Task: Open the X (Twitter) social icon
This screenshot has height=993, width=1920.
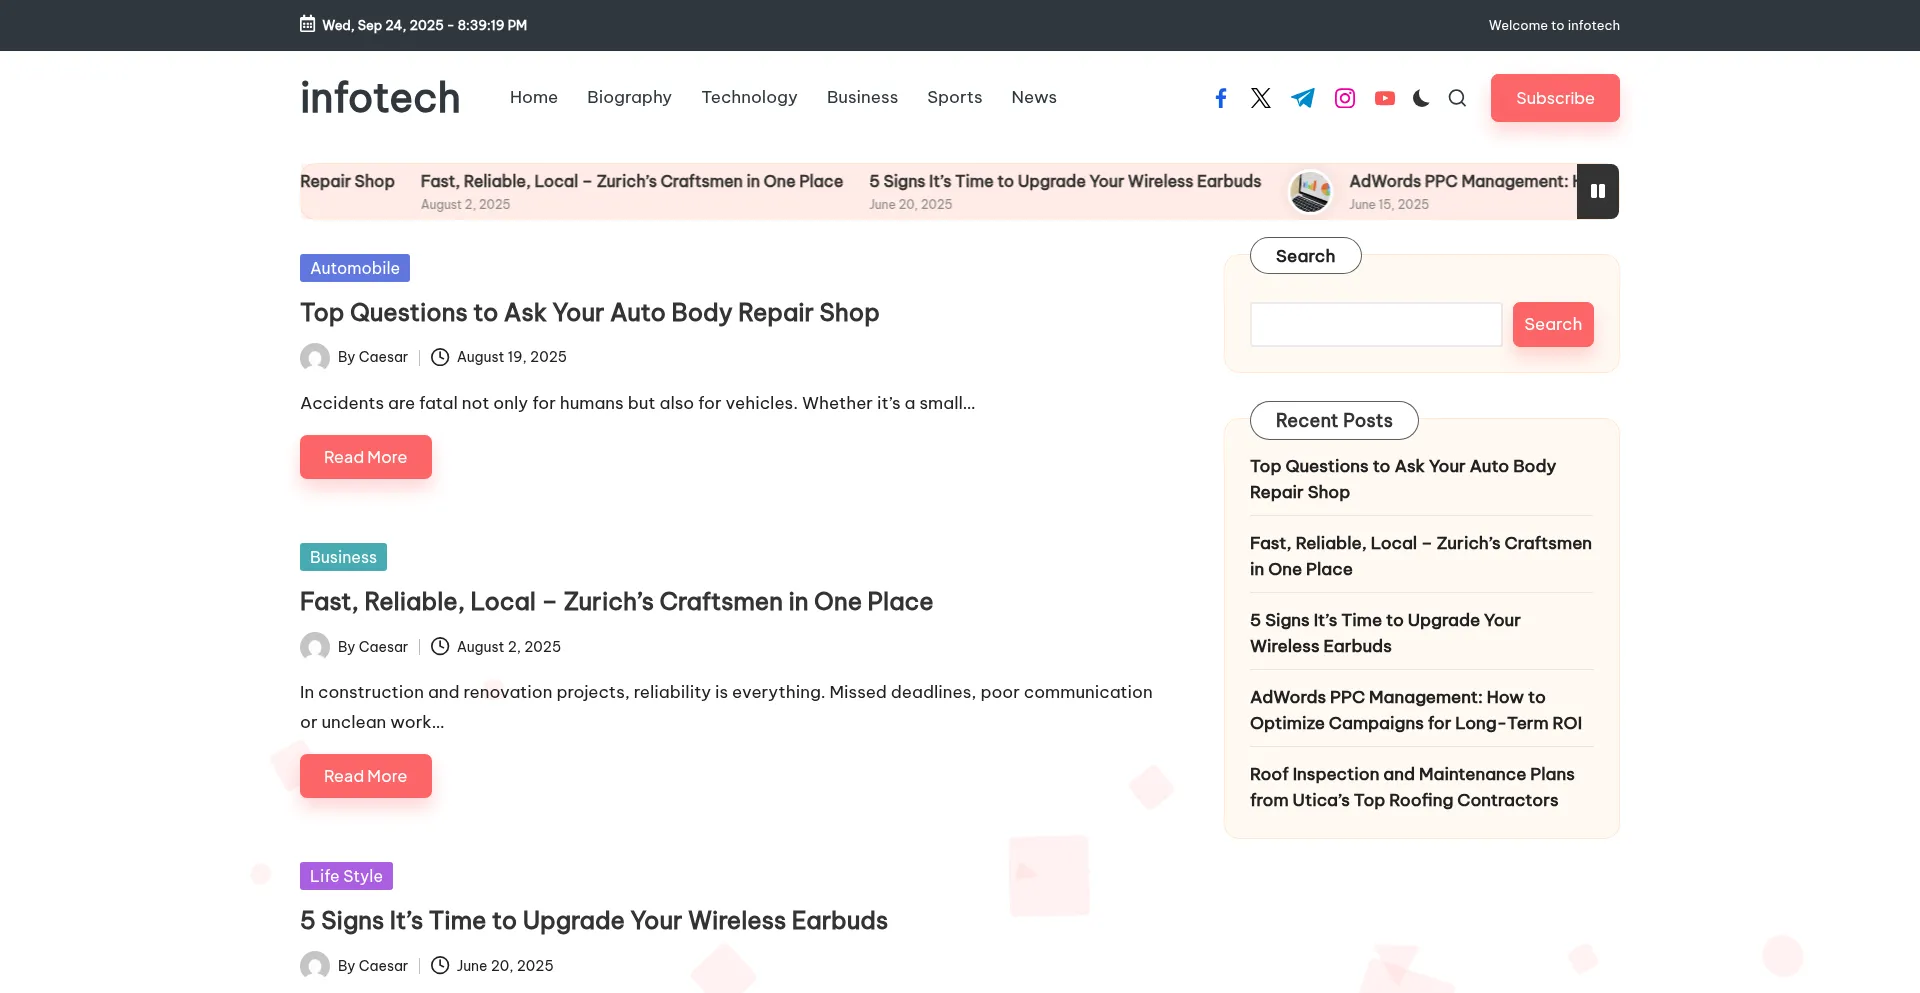Action: [1261, 98]
